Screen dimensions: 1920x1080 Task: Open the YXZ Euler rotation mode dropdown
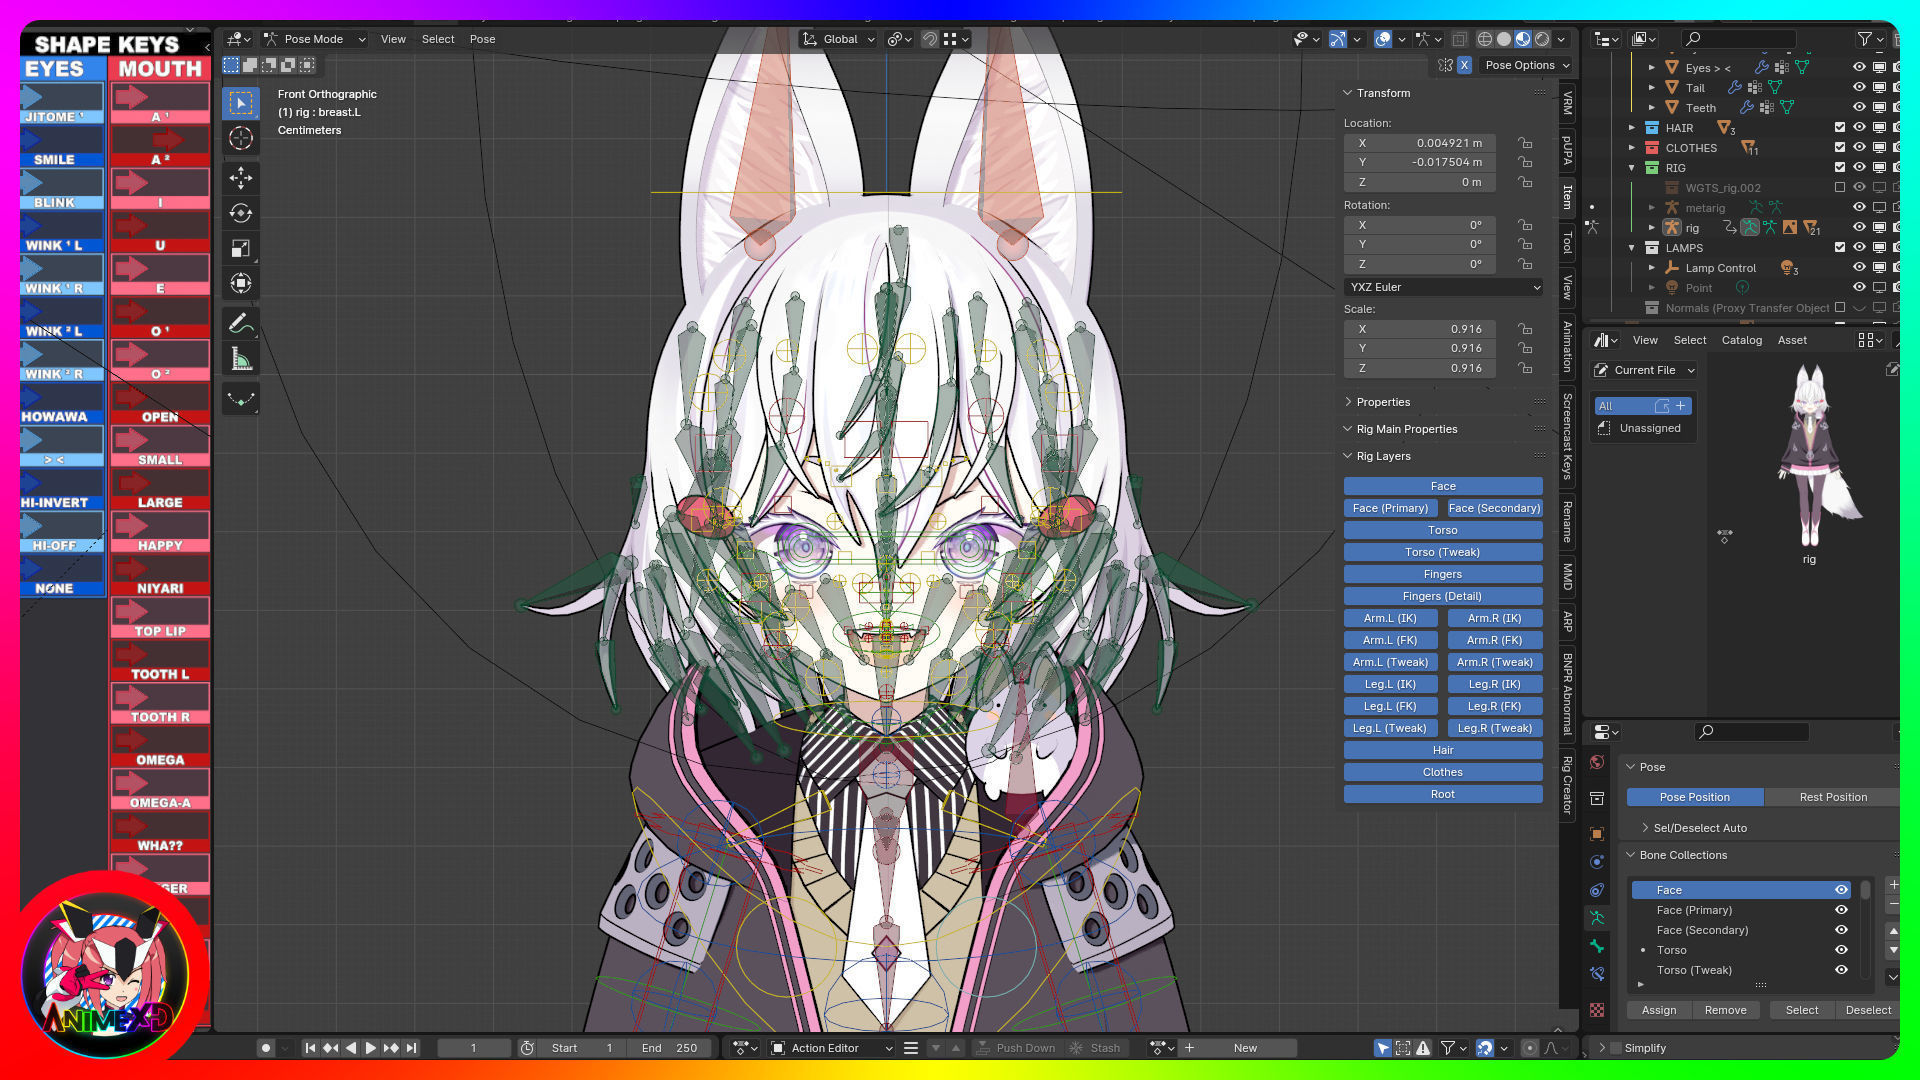[1444, 287]
